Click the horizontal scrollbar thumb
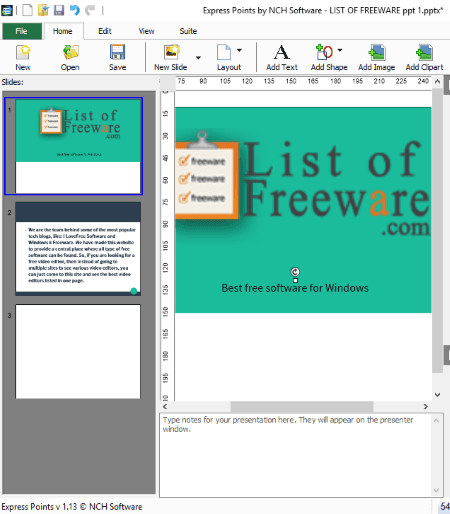Image resolution: width=450 pixels, height=514 pixels. point(302,406)
